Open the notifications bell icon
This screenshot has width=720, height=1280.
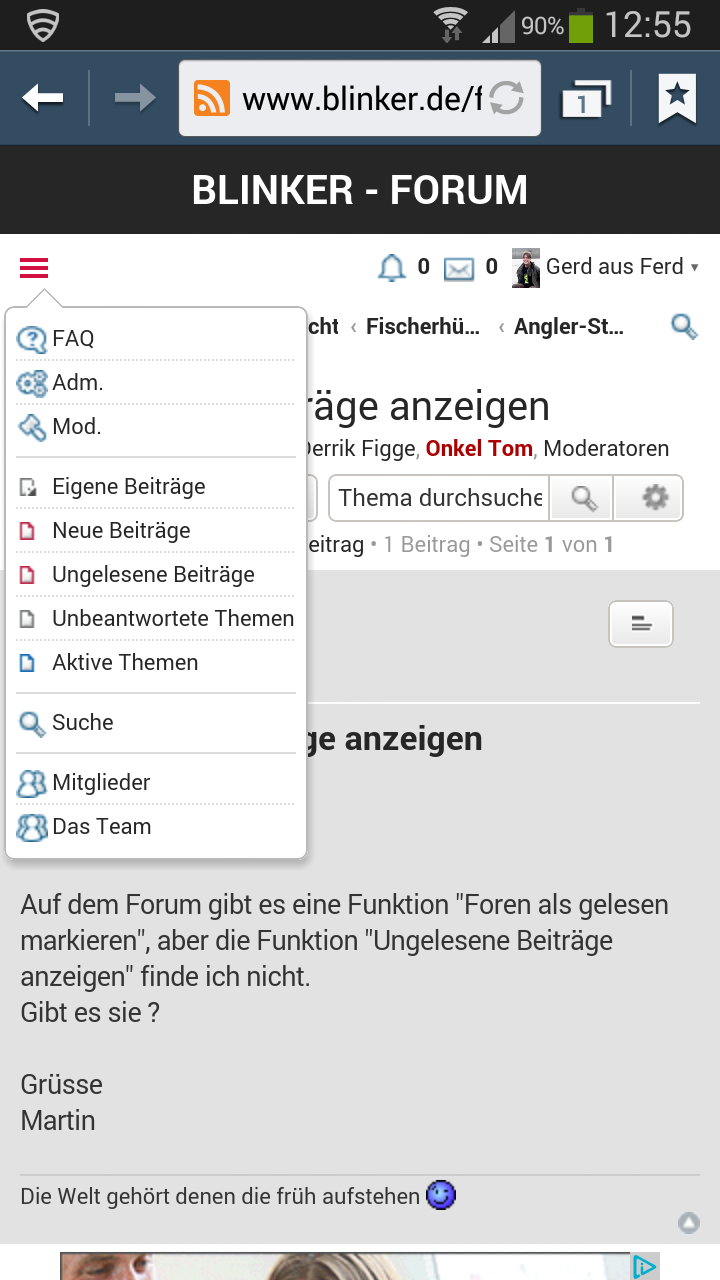[391, 268]
